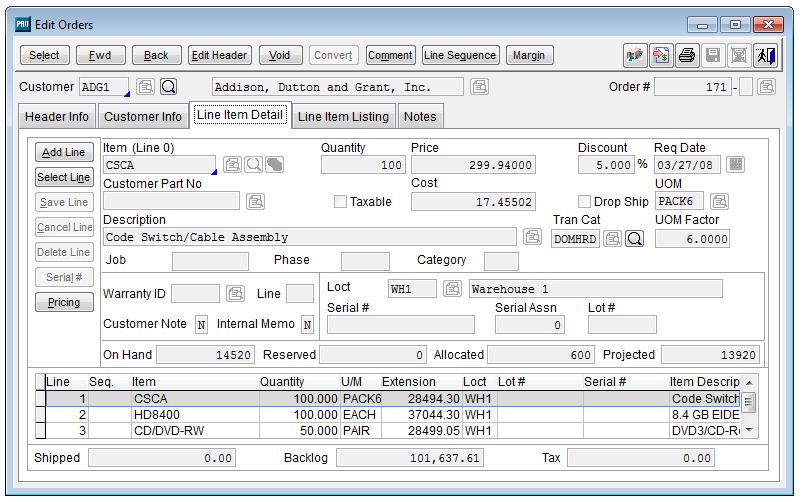802x502 pixels.
Task: Click the Select Line button
Action: pyautogui.click(x=64, y=177)
